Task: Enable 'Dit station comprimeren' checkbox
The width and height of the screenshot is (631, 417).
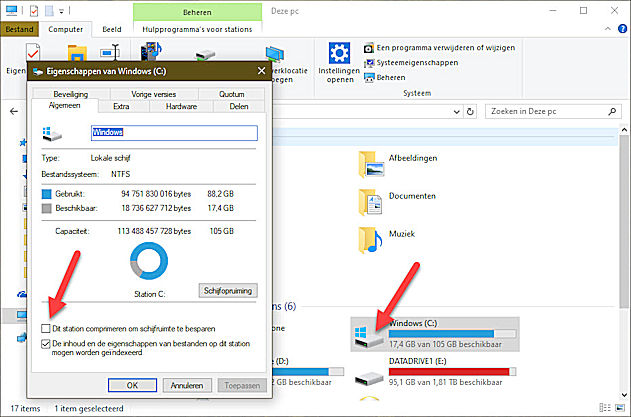Action: point(47,328)
